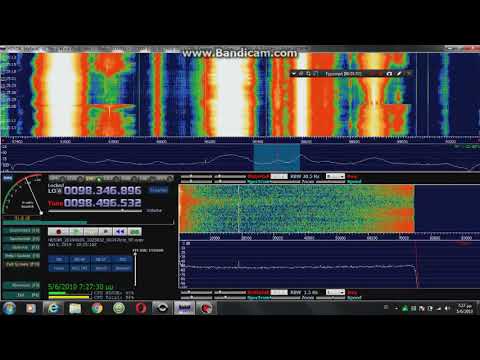Toggle the AFC button
This screenshot has width=480, height=360.
point(122,260)
